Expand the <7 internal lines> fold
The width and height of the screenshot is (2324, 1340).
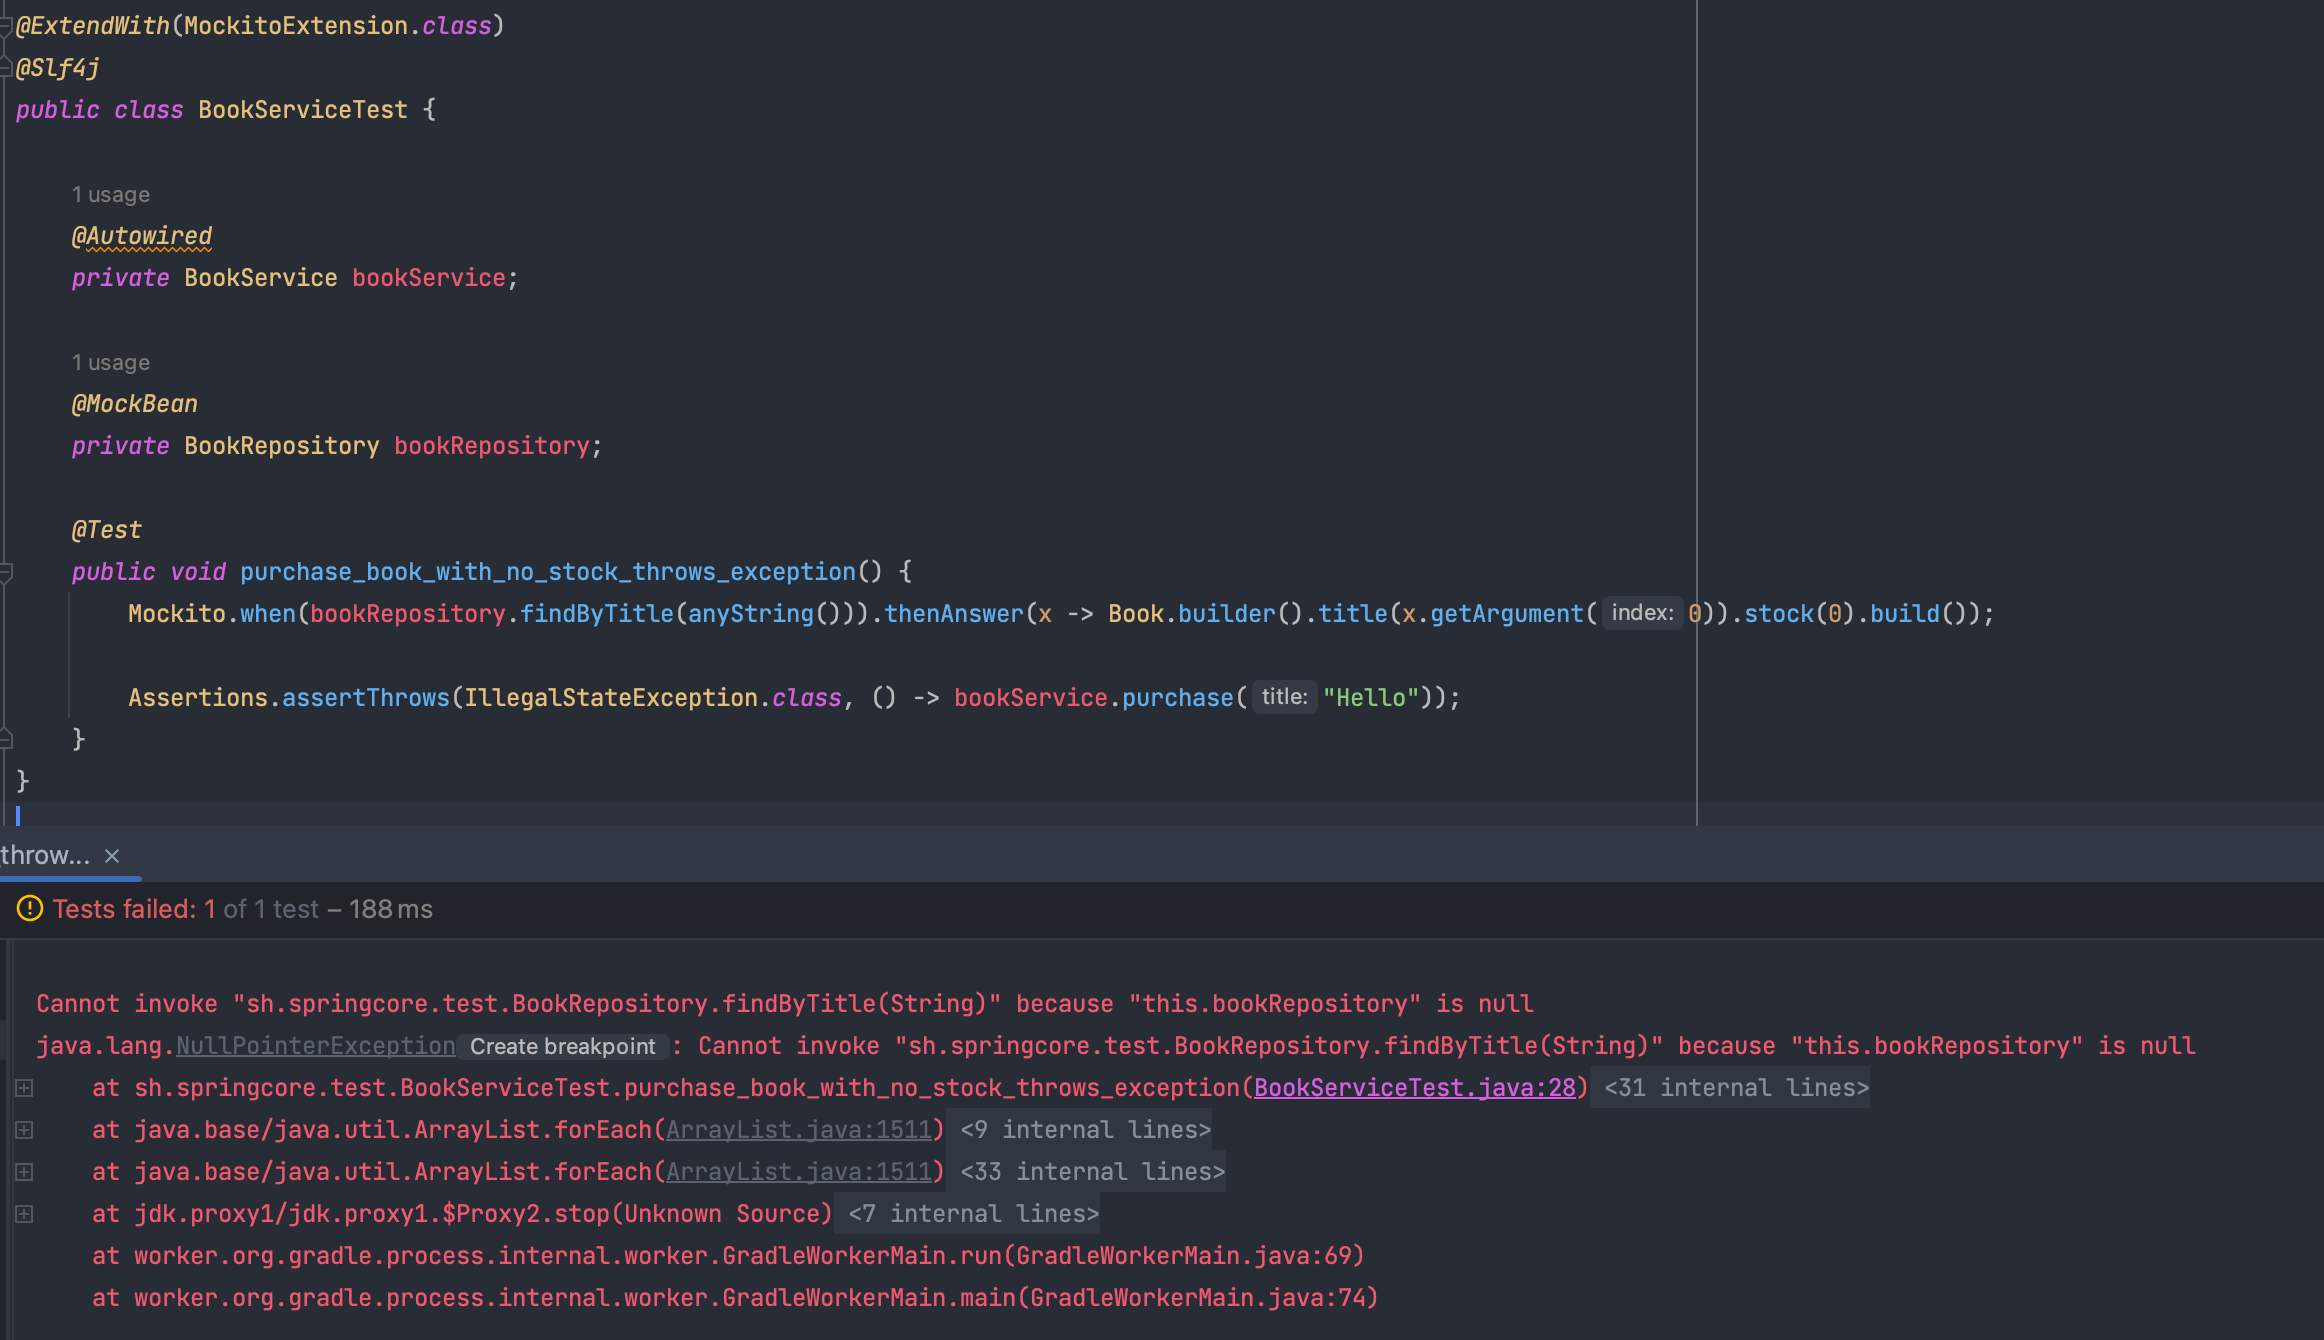[973, 1214]
